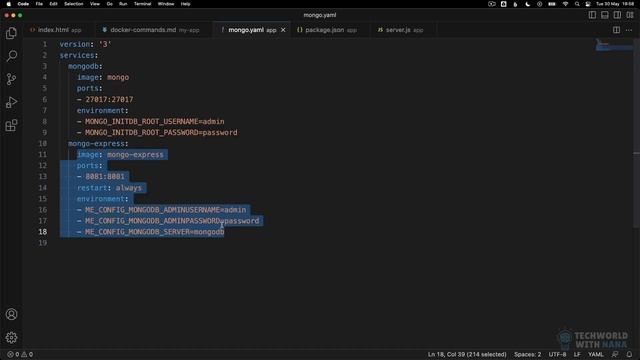Open the Accounts menu icon

point(11,314)
